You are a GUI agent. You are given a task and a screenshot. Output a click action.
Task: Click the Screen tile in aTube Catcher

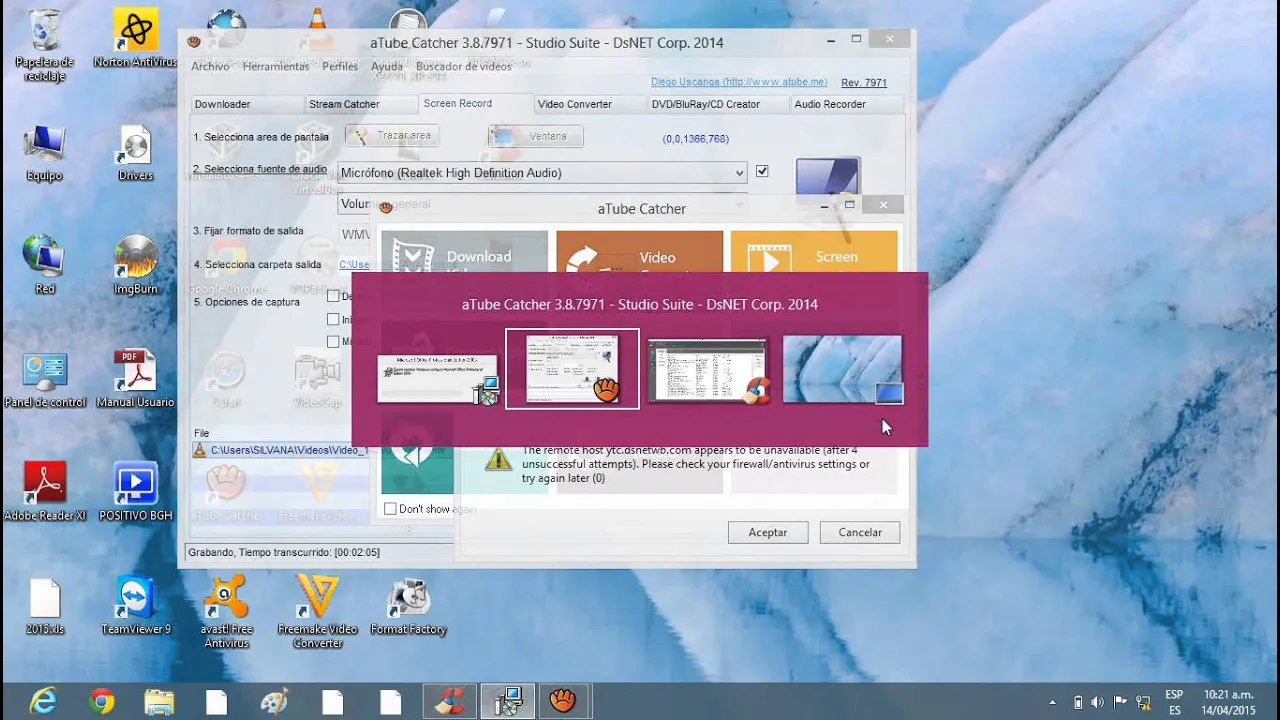point(813,253)
